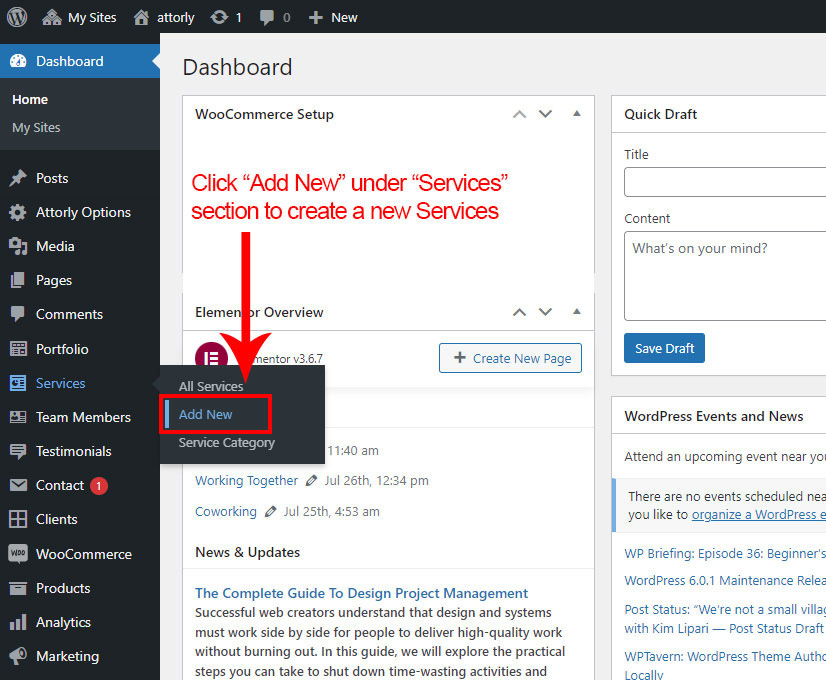Click the WordPress logo icon
This screenshot has height=680, width=826.
click(17, 17)
